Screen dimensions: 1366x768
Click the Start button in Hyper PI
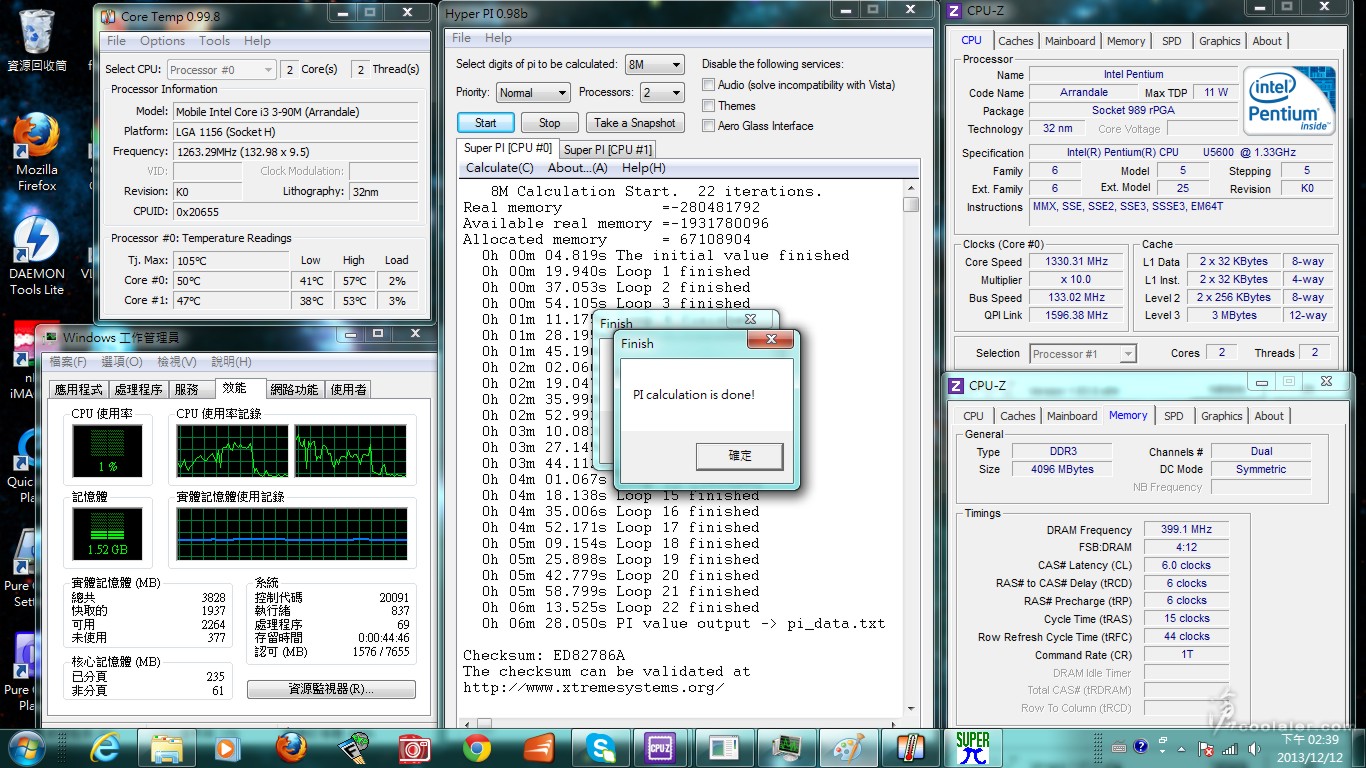(x=486, y=123)
